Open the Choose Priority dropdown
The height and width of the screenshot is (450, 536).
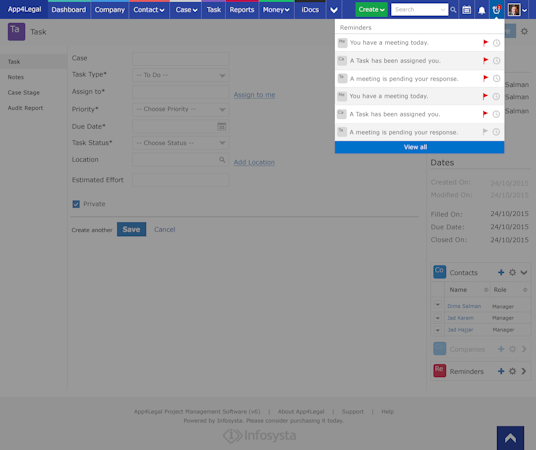(180, 109)
